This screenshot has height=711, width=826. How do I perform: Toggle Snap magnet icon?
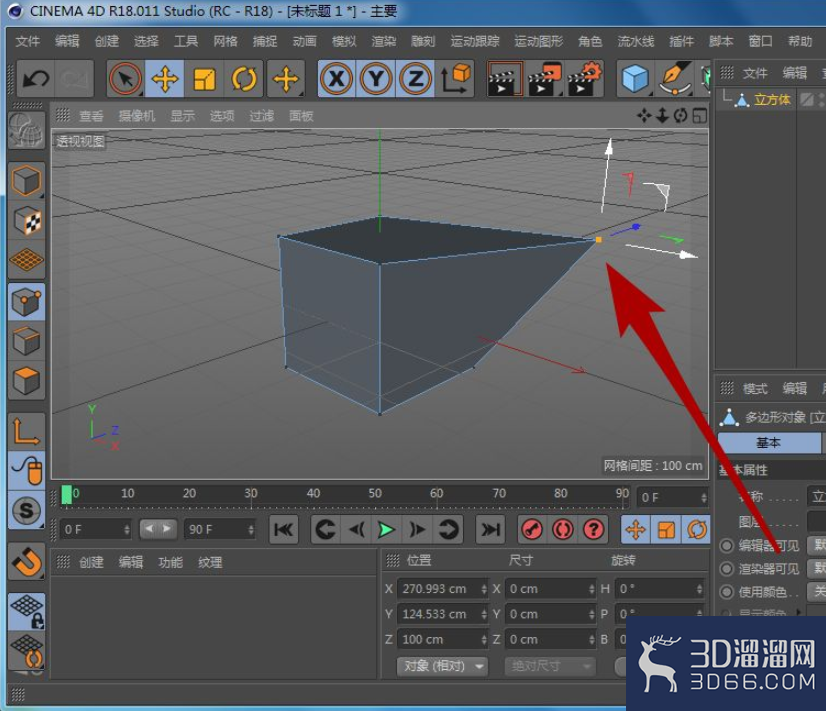(26, 561)
